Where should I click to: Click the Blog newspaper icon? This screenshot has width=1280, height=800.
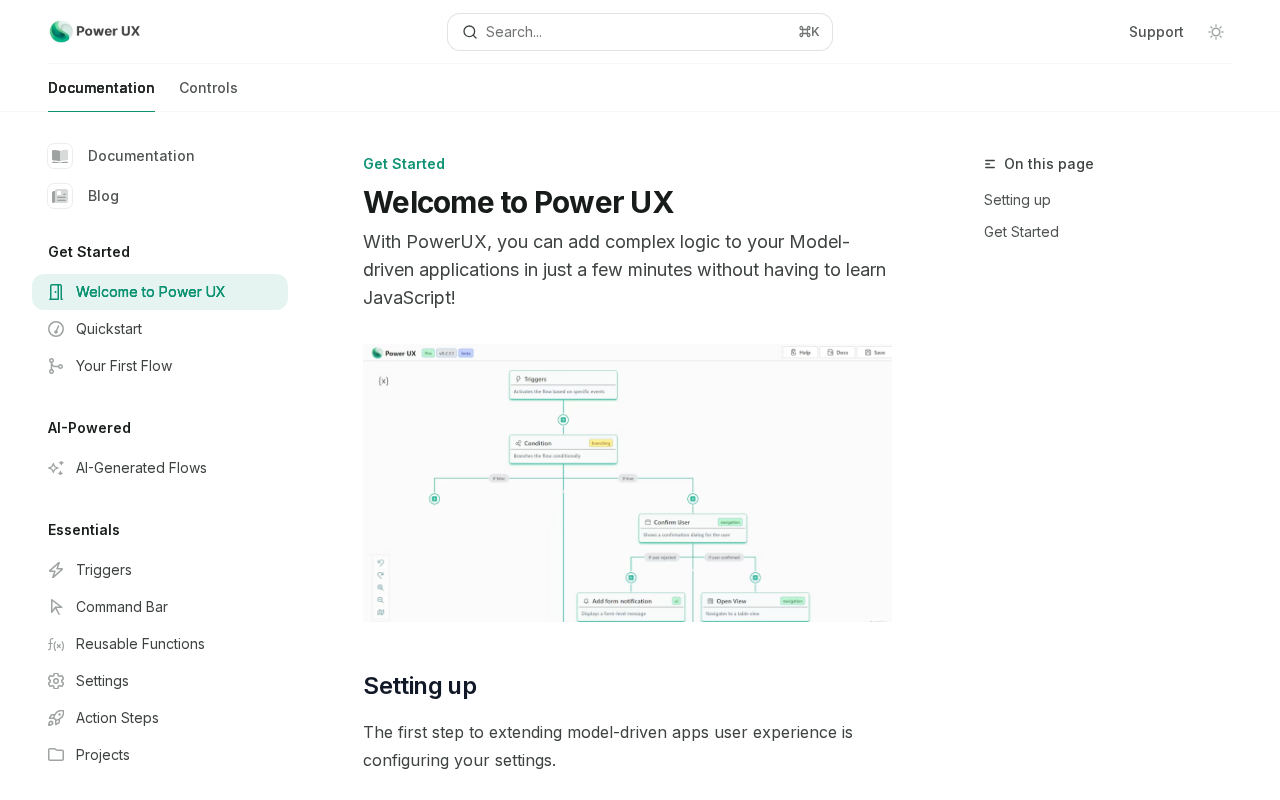click(60, 196)
